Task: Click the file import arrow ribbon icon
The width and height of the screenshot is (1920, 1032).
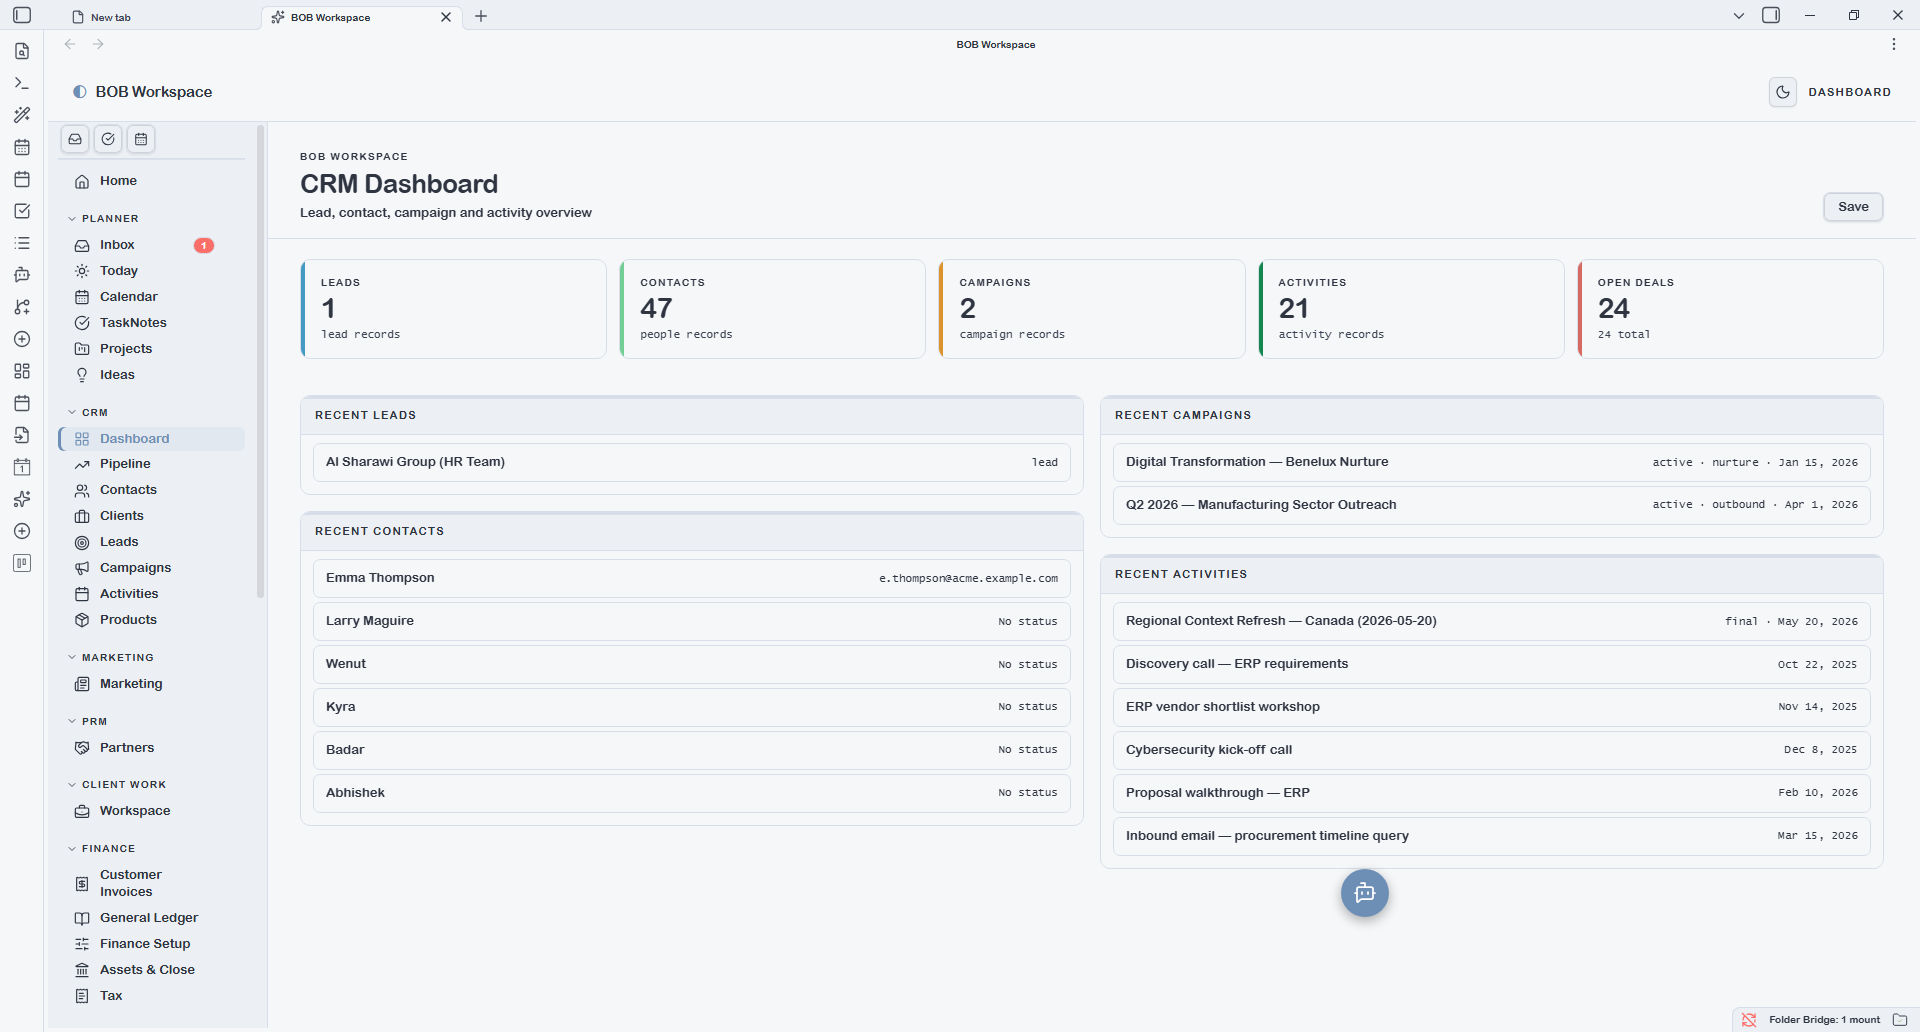Action: [x=22, y=435]
